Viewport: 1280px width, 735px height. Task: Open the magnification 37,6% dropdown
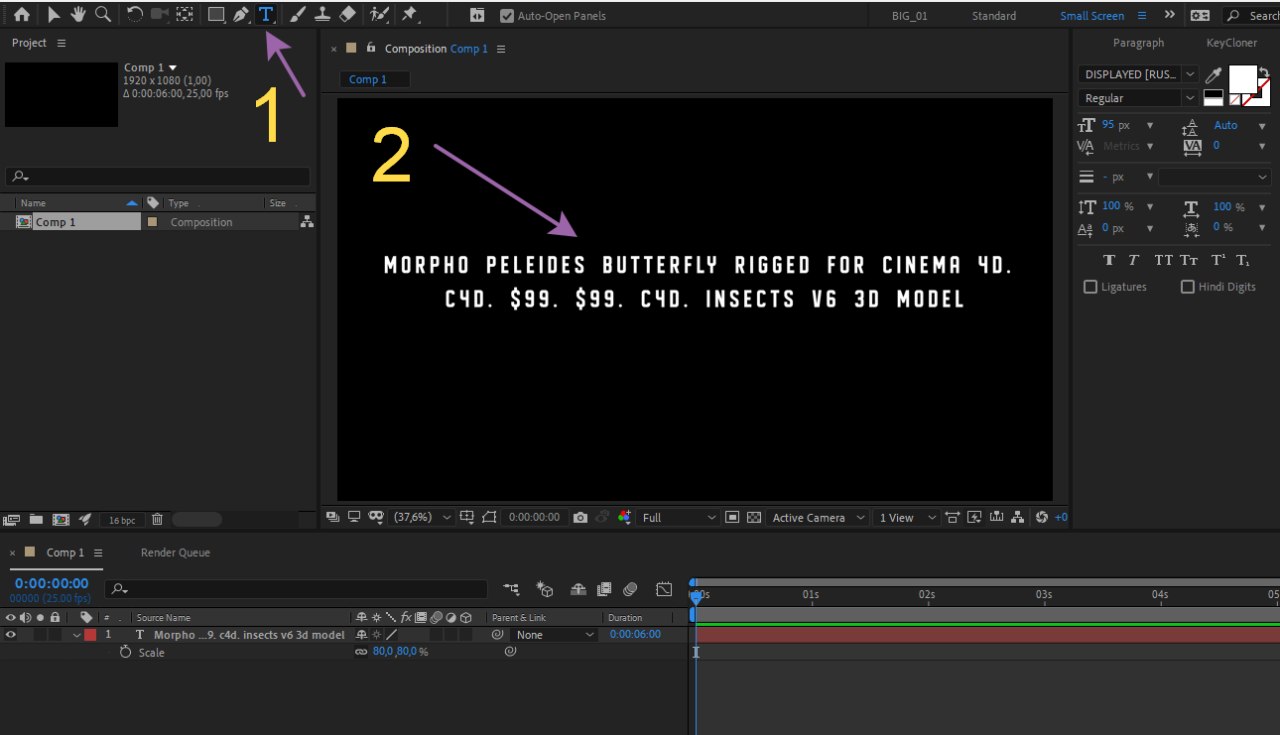[422, 517]
